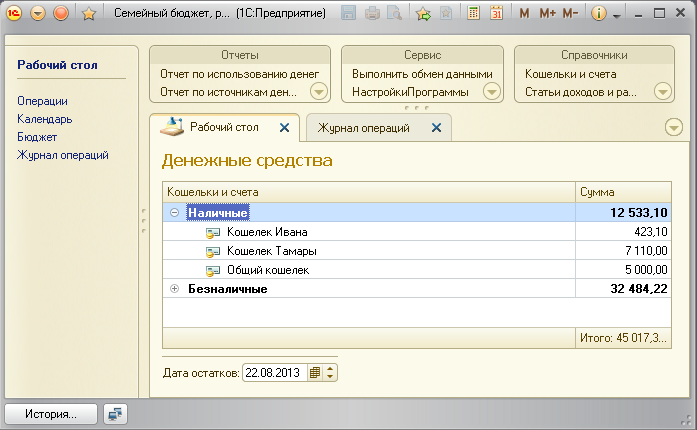Click the Денежные средства heading

pyautogui.click(x=247, y=161)
